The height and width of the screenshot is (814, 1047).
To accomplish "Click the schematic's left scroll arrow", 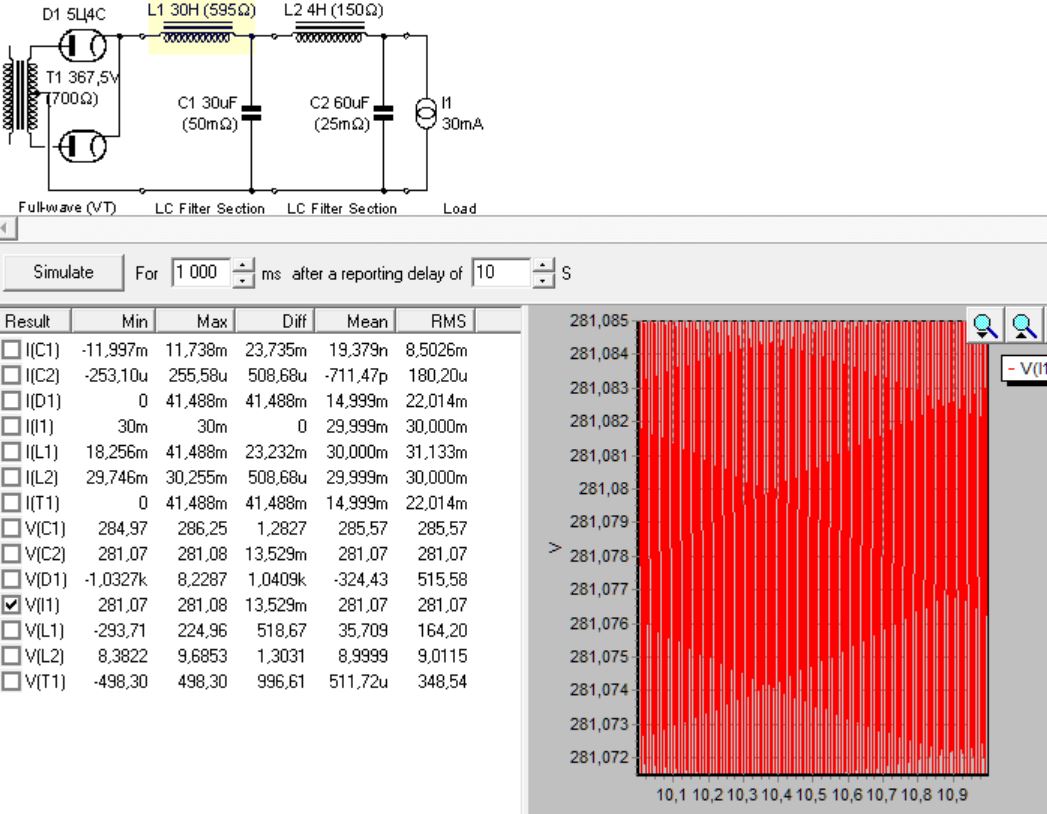I will pyautogui.click(x=4, y=228).
